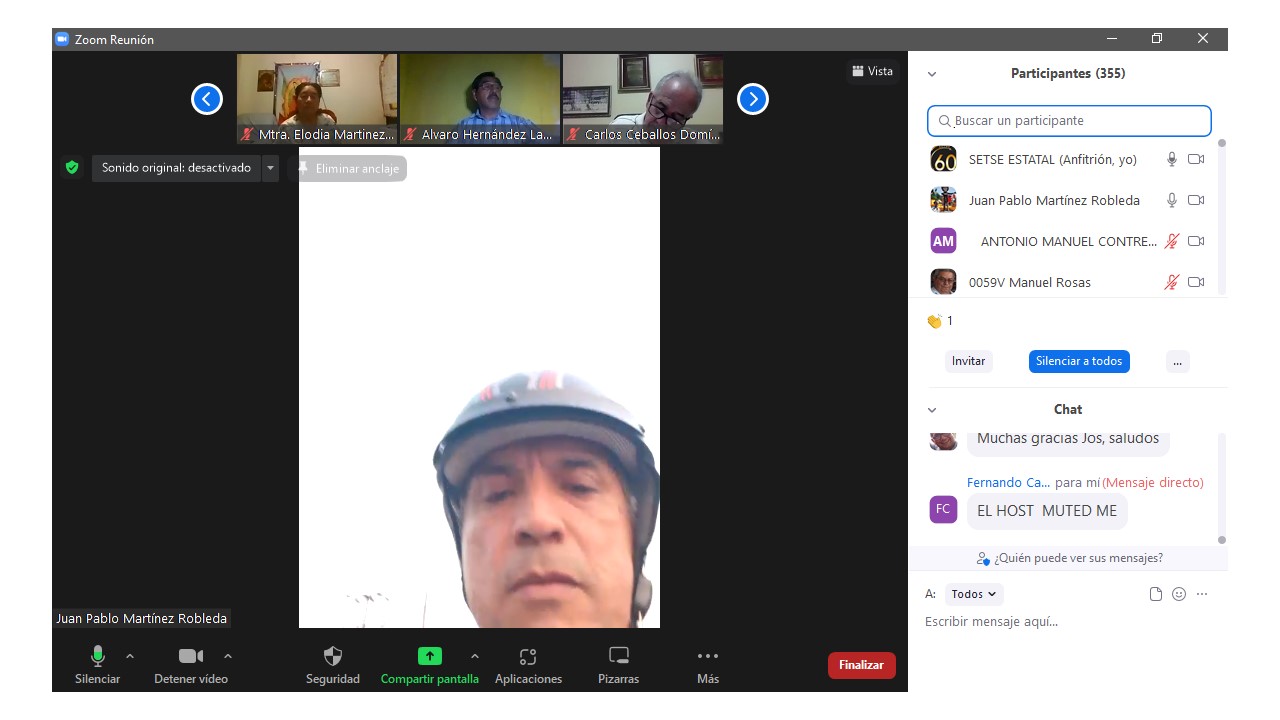Toggle Juan Pablo Martínez Robleda camera icon

click(1196, 200)
